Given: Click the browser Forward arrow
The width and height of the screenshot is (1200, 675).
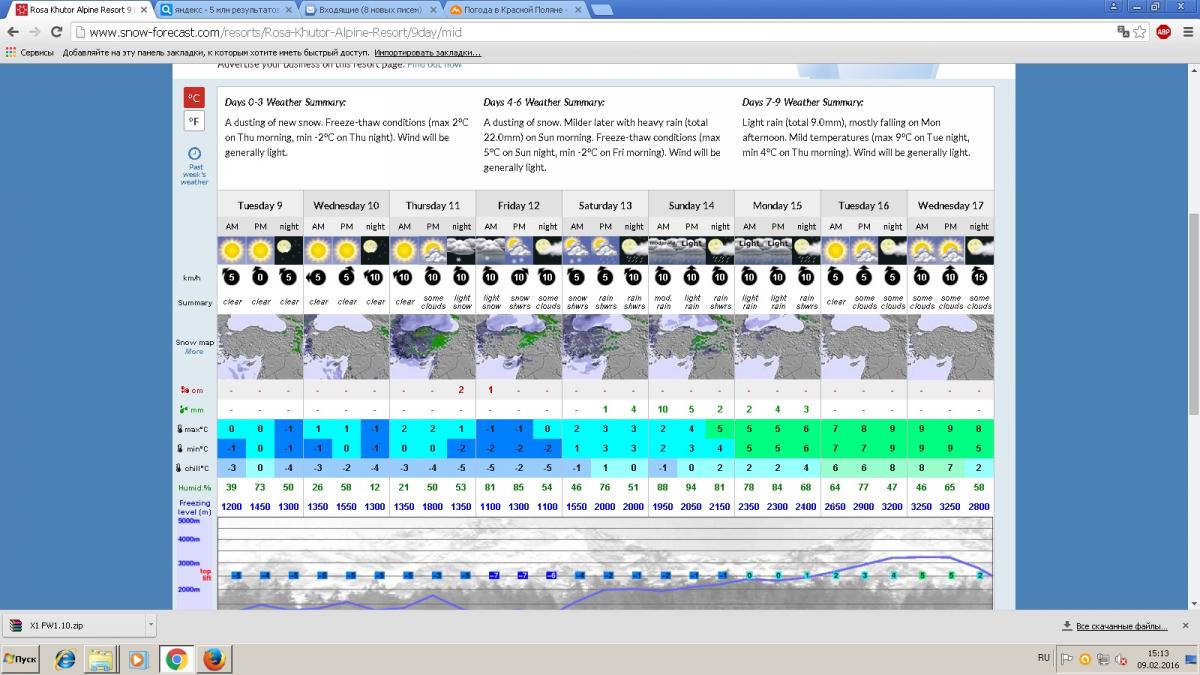Looking at the screenshot, I should point(35,32).
